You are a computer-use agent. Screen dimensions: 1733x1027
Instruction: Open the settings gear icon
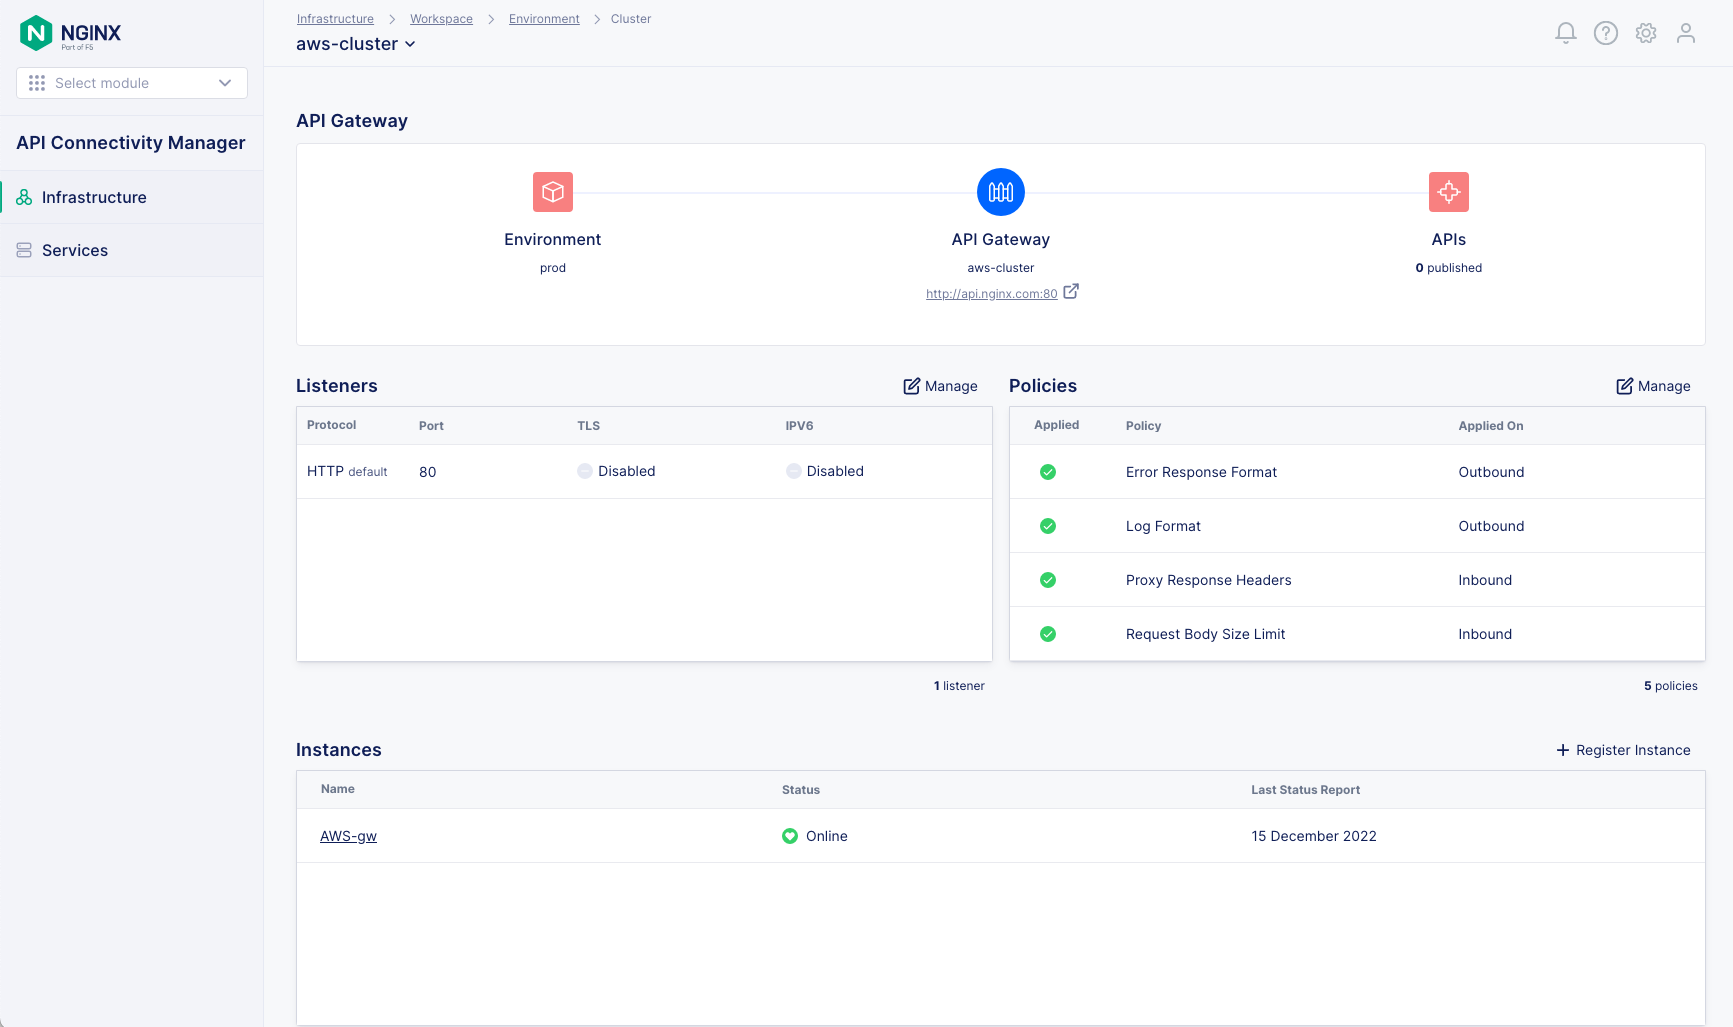tap(1645, 33)
